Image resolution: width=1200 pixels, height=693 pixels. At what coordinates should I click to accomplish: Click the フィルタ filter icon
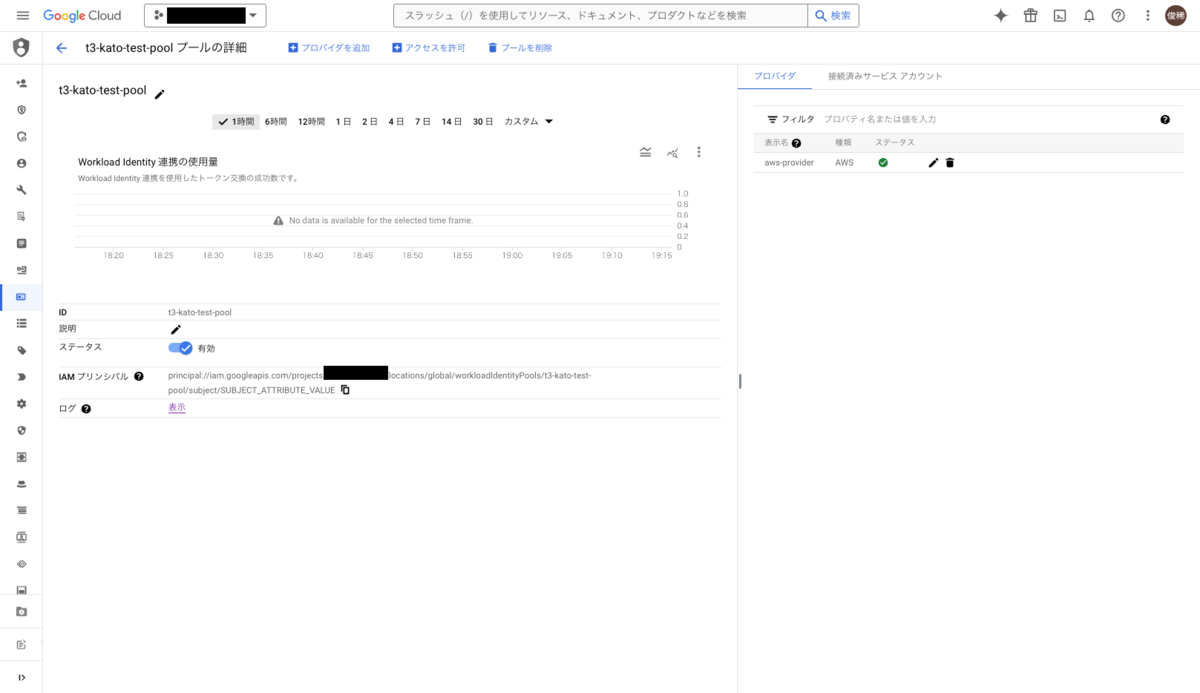tap(772, 119)
